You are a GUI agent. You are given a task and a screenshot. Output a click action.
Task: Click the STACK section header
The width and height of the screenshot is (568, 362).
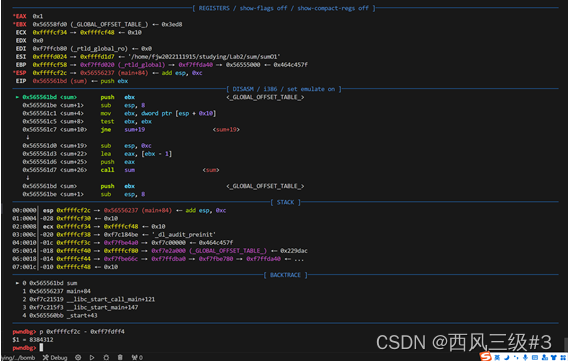click(285, 202)
